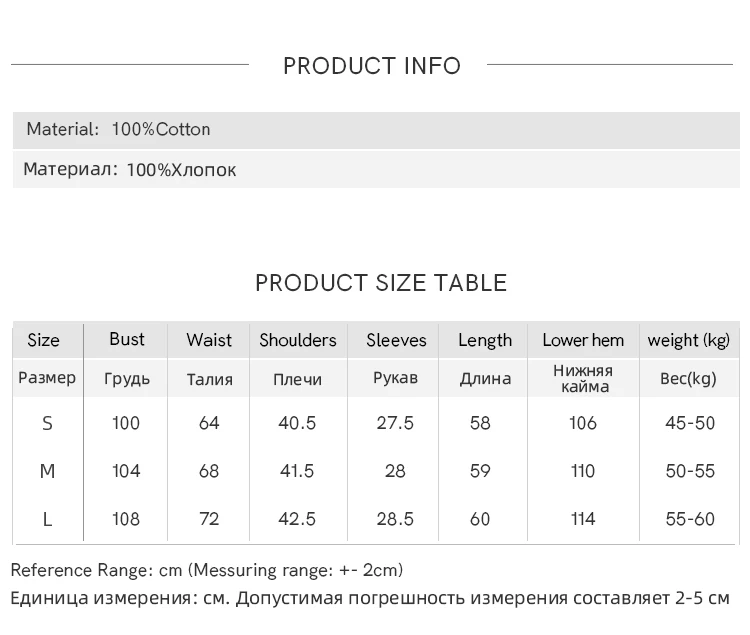Click the Reference Range note text
The width and height of the screenshot is (750, 635).
207,570
